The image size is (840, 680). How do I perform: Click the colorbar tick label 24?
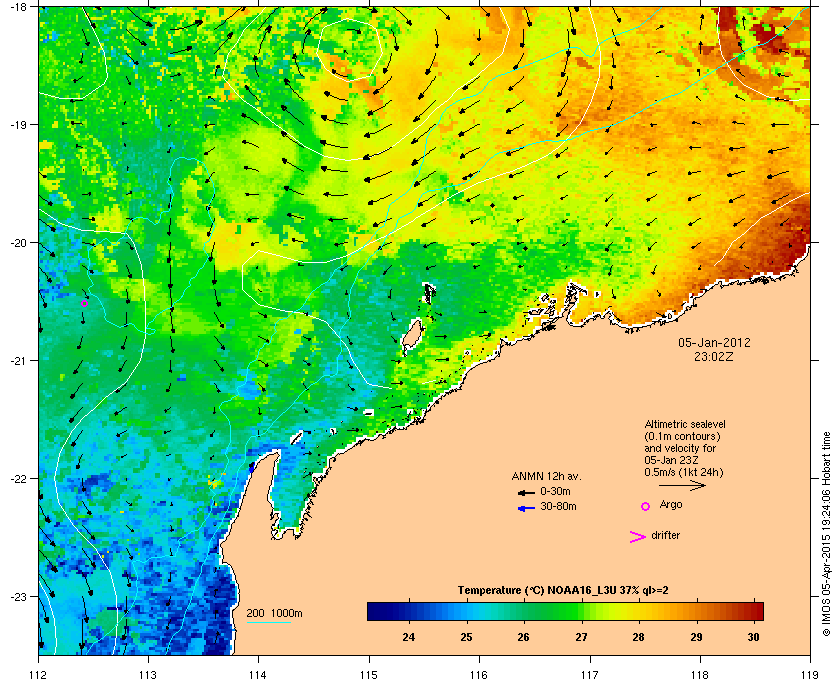pyautogui.click(x=409, y=637)
